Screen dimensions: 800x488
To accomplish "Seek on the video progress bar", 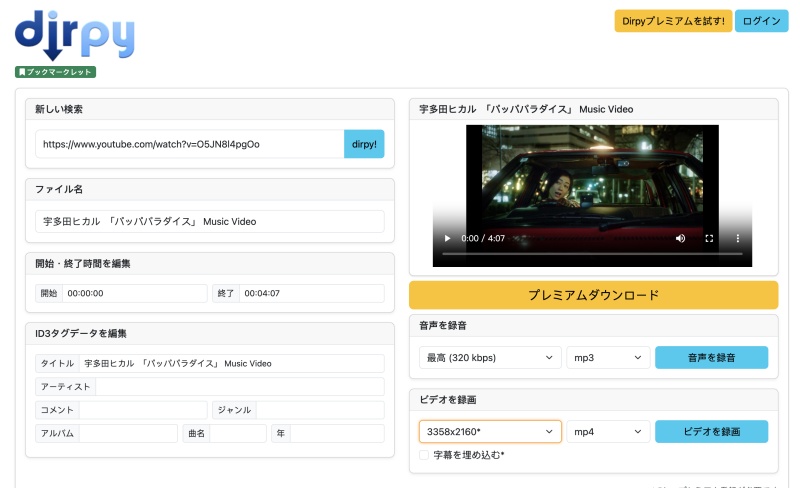I will click(x=592, y=253).
